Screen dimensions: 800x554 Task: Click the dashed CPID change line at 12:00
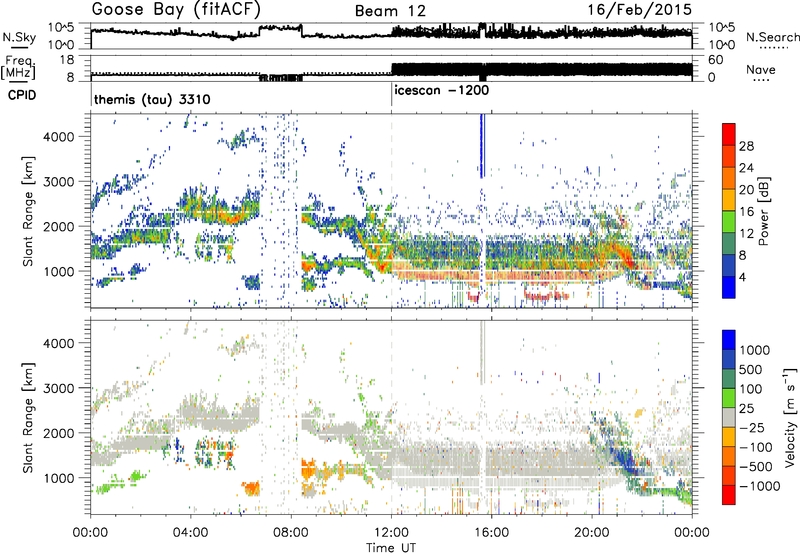tap(392, 211)
